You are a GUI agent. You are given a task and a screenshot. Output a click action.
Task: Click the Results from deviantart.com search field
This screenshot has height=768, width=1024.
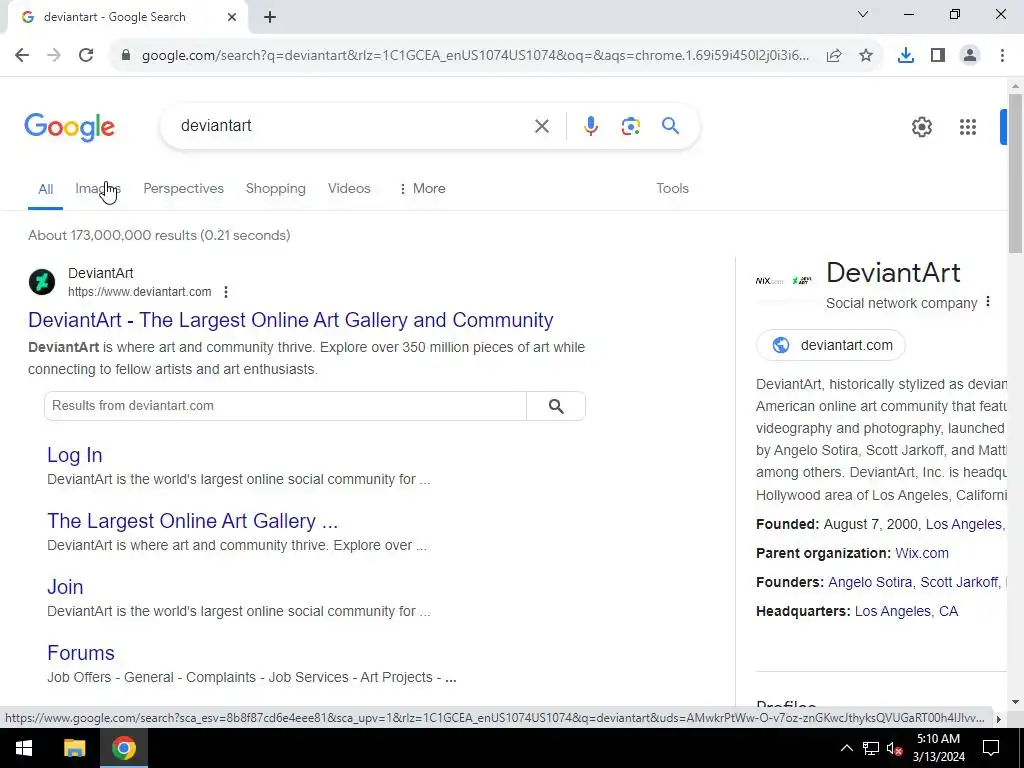[285, 406]
